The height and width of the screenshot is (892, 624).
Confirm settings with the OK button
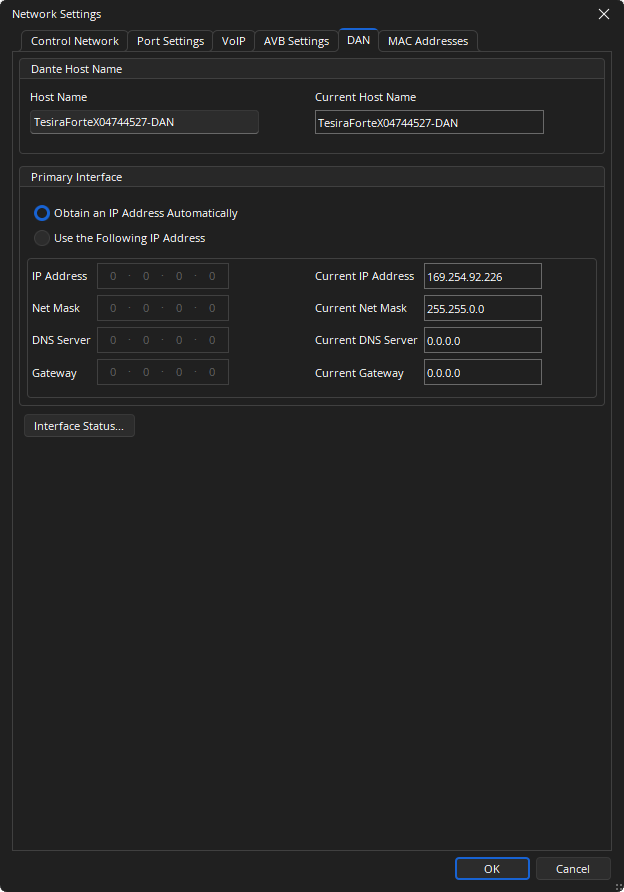[x=491, y=869]
